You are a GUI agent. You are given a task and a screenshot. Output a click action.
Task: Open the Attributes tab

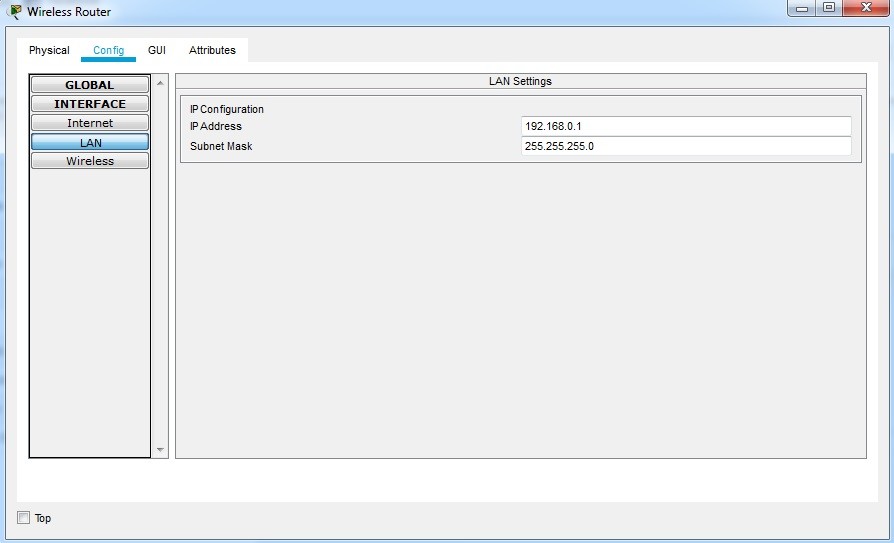pos(212,50)
